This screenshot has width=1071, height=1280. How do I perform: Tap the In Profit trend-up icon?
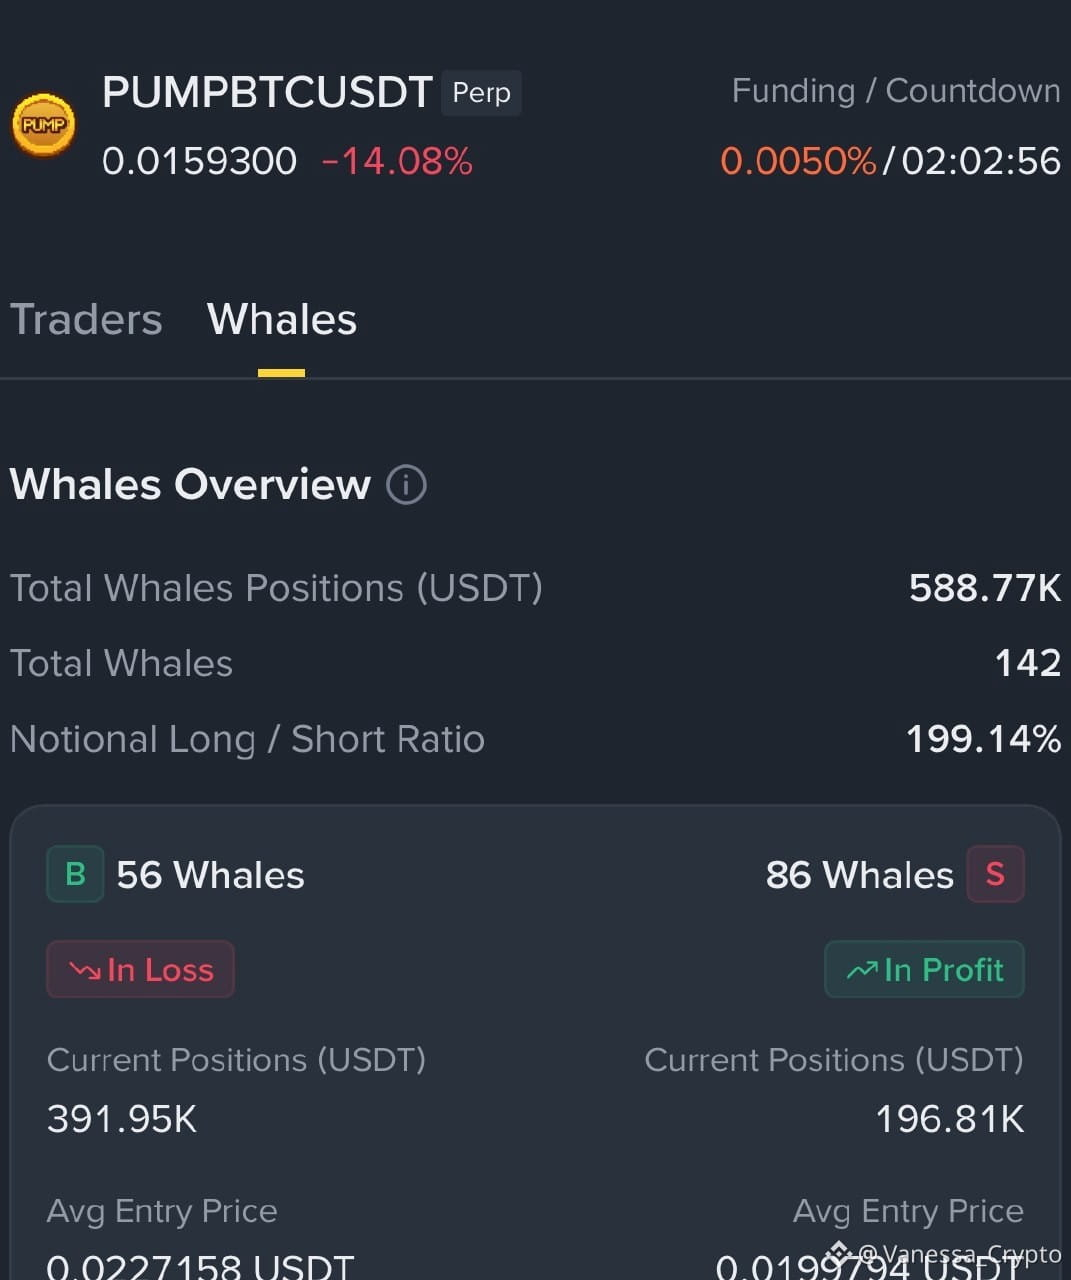click(862, 970)
